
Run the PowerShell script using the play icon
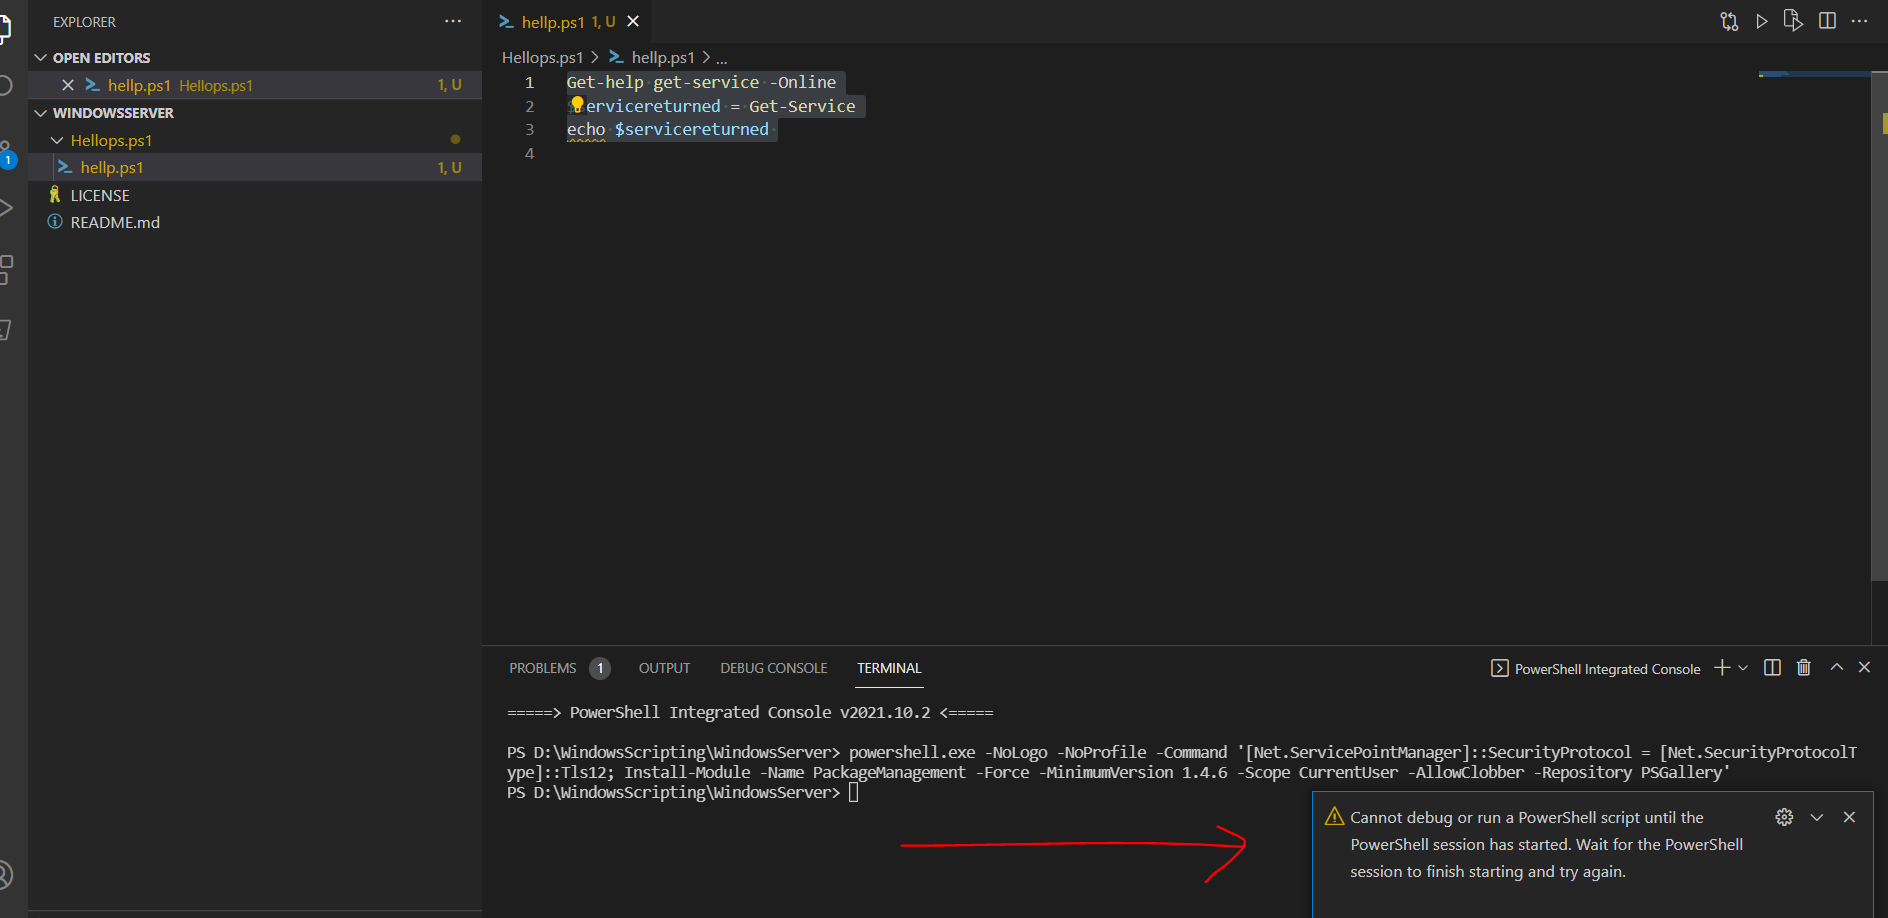pyautogui.click(x=1762, y=21)
